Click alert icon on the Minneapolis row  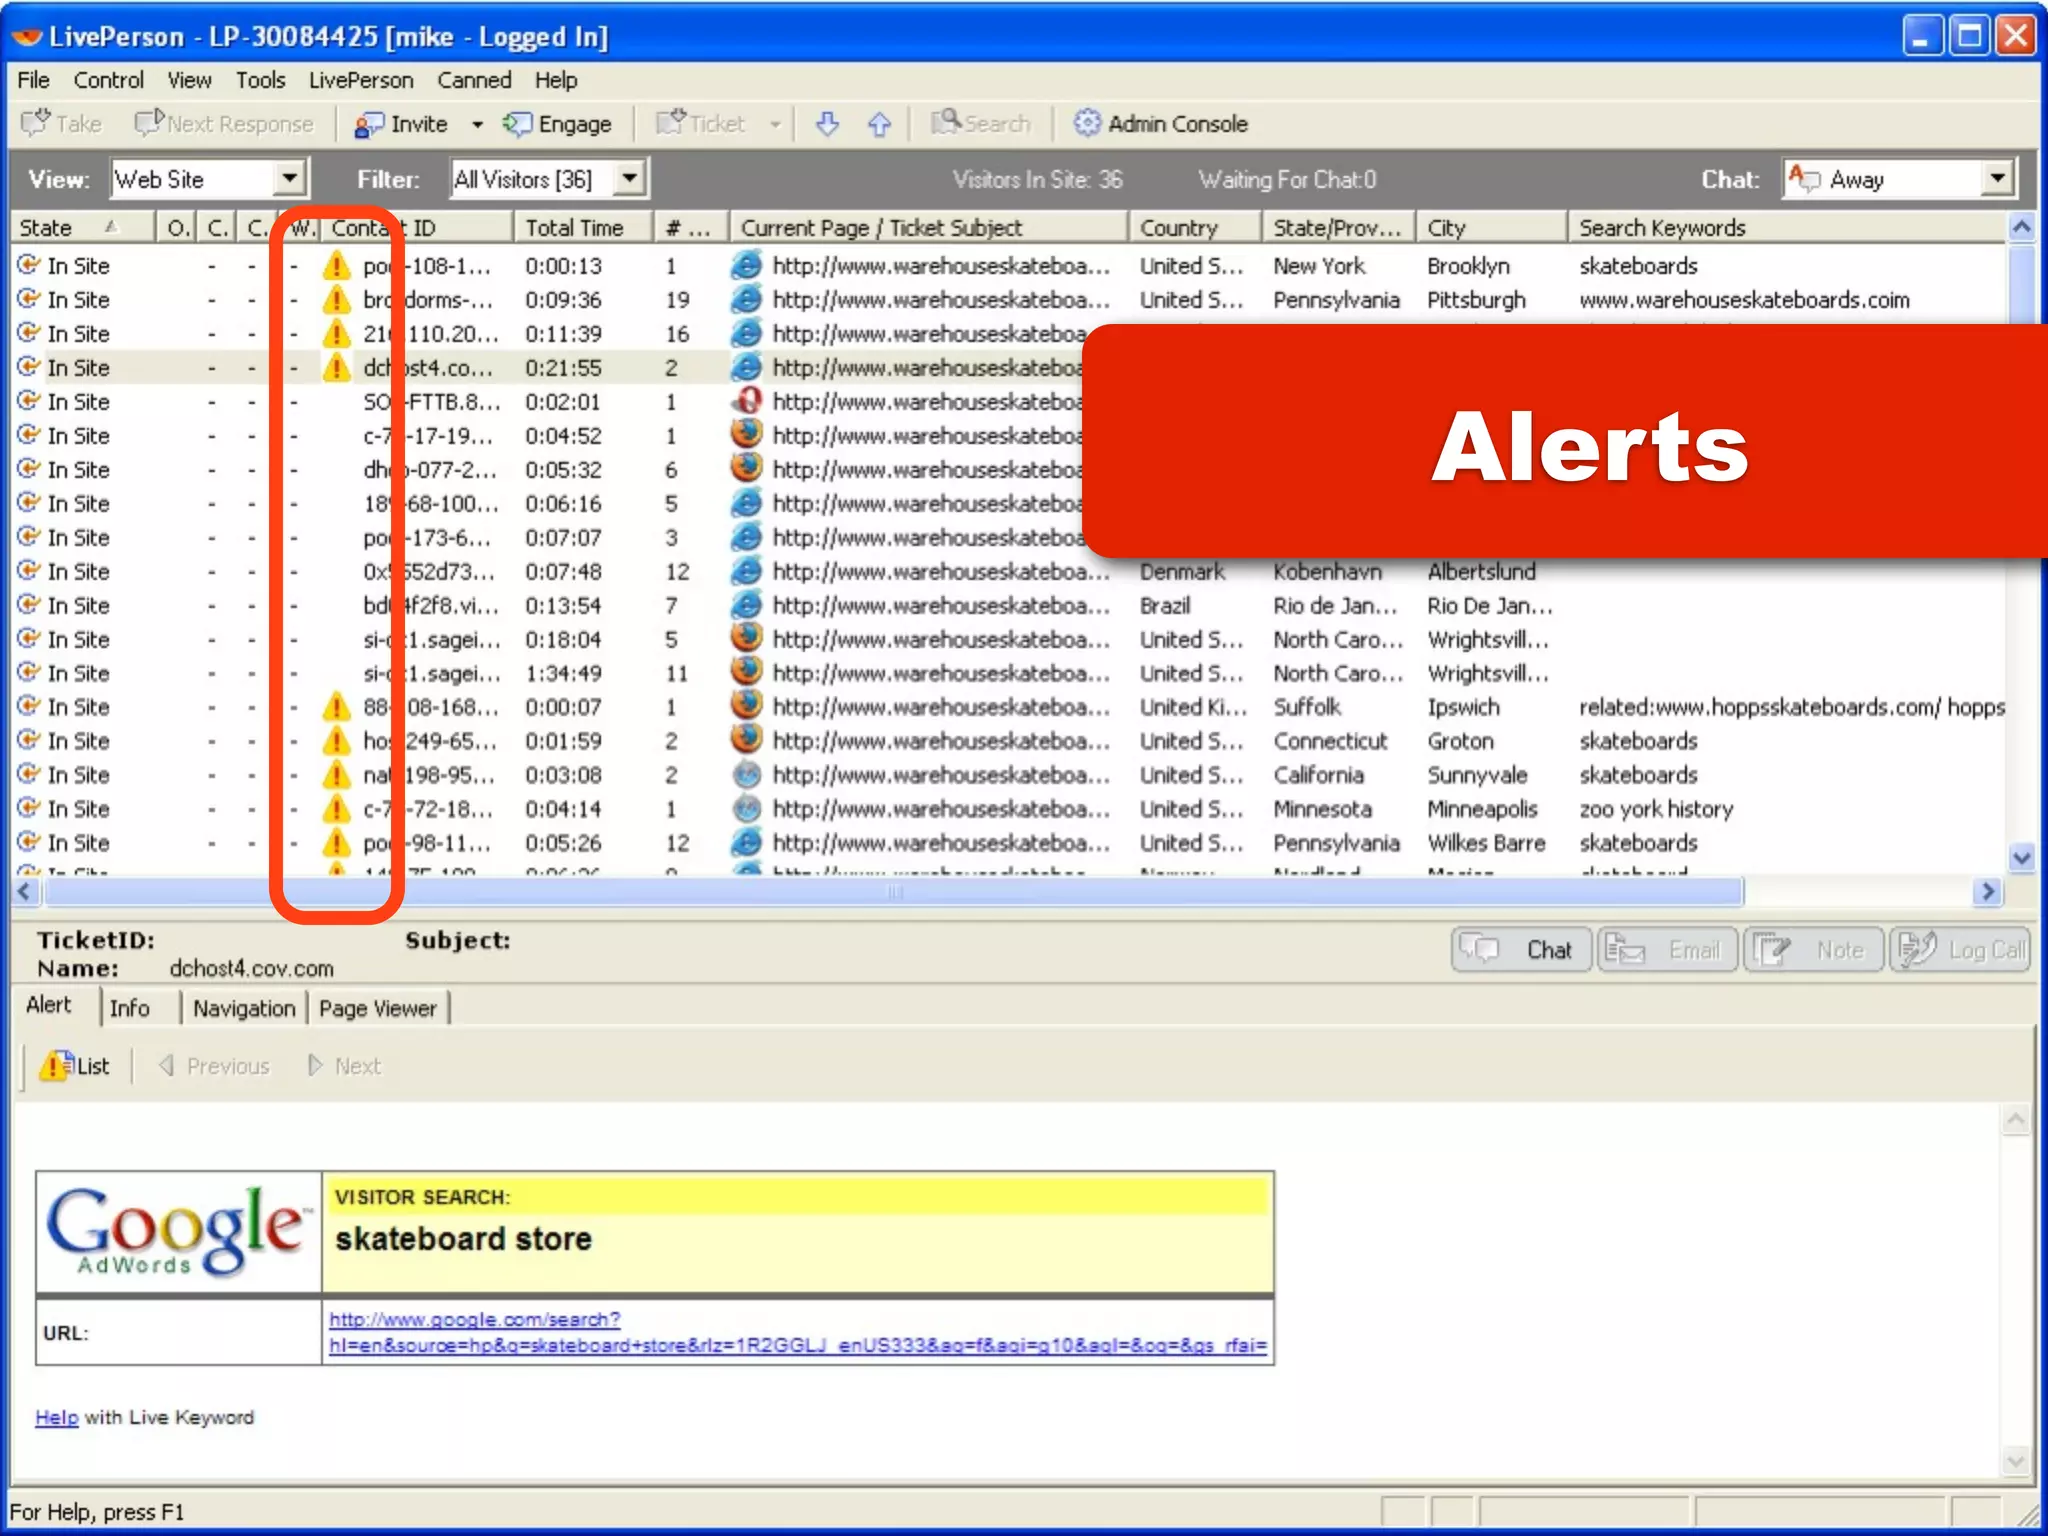[337, 809]
